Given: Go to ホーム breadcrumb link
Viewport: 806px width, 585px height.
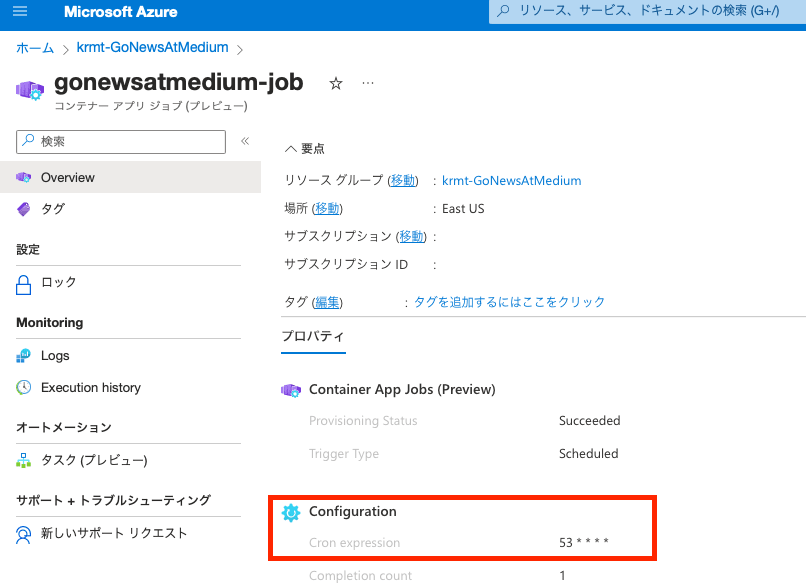Looking at the screenshot, I should [x=35, y=48].
